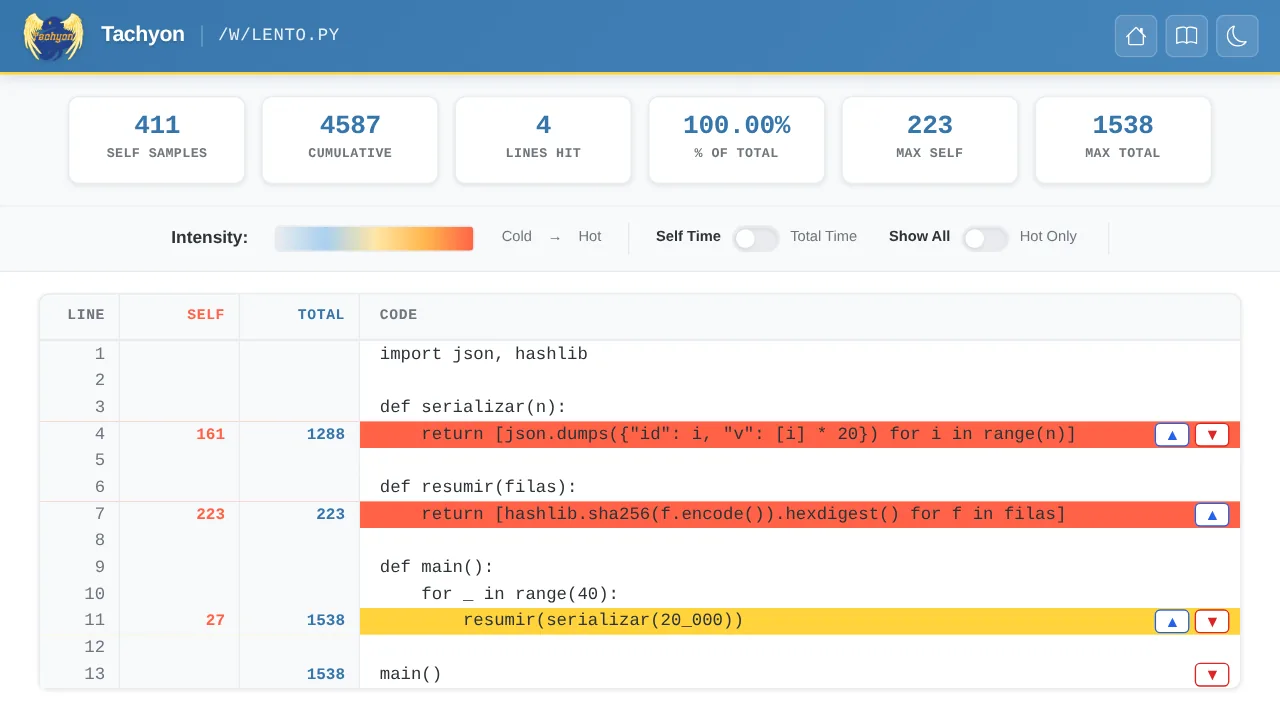
Task: Click the json.dumps return code line
Action: (x=748, y=435)
